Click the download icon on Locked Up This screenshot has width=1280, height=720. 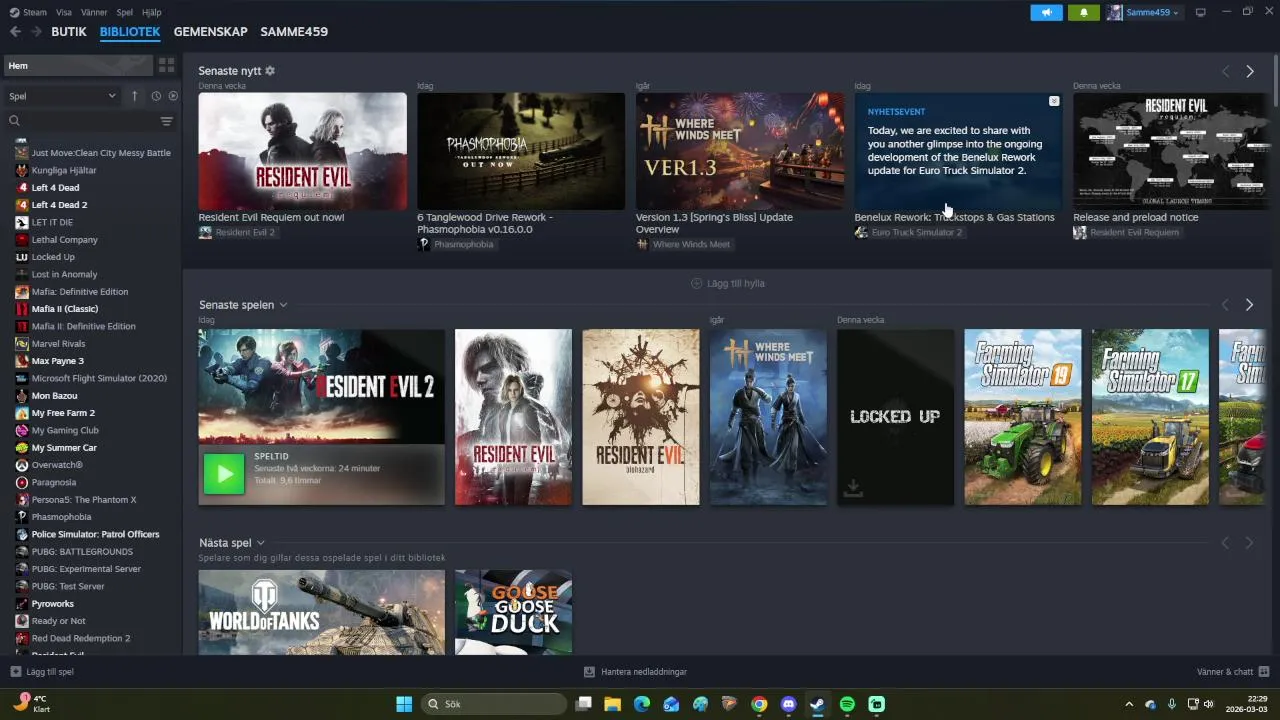[853, 487]
